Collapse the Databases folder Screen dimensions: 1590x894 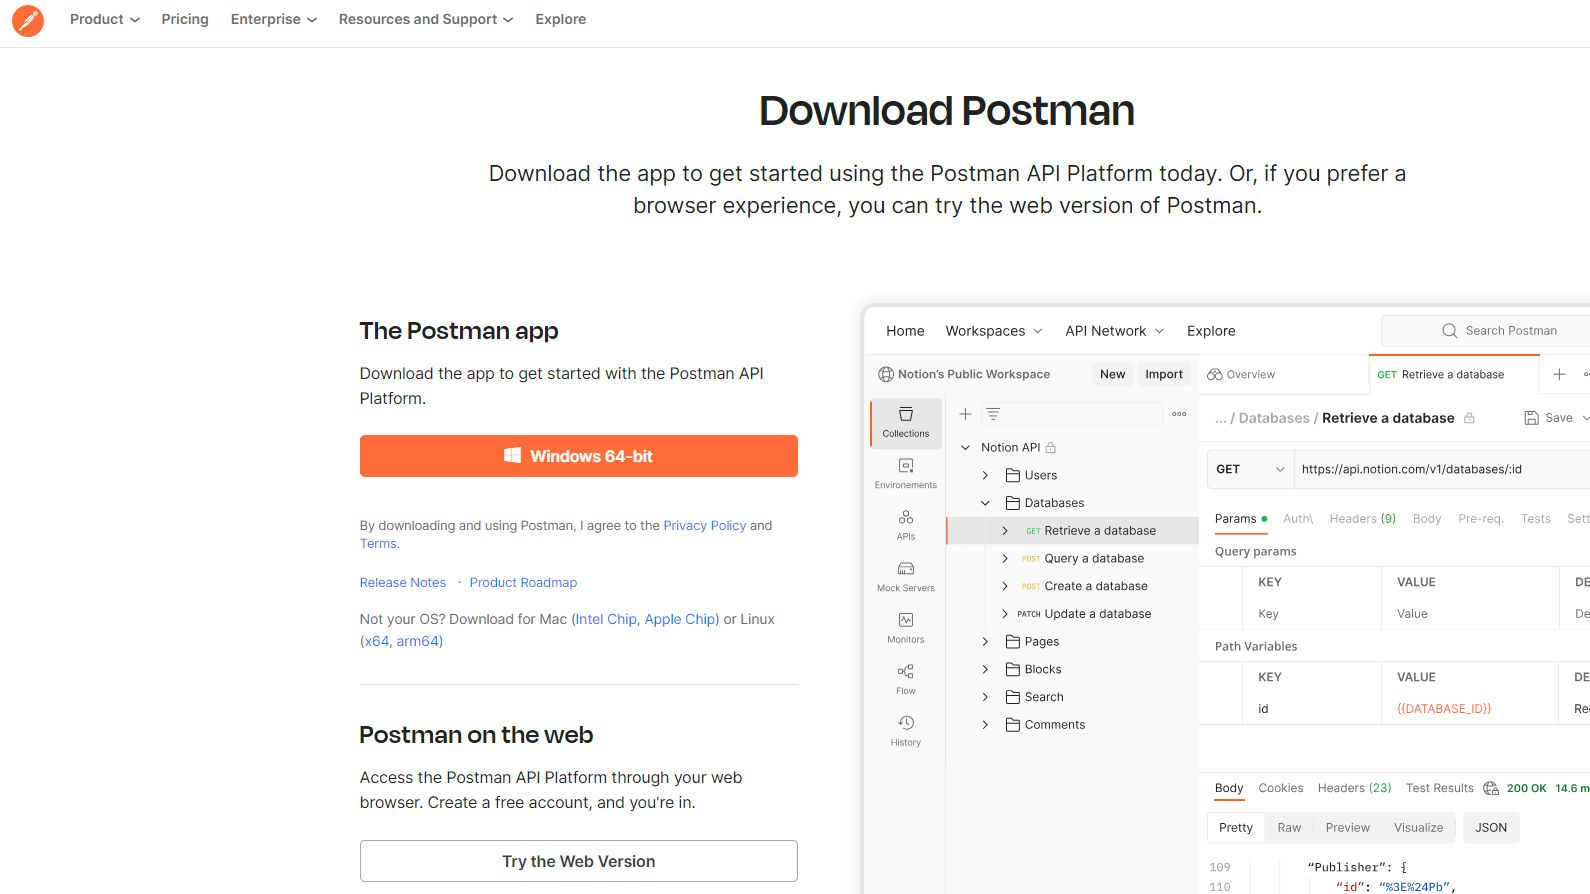[985, 503]
